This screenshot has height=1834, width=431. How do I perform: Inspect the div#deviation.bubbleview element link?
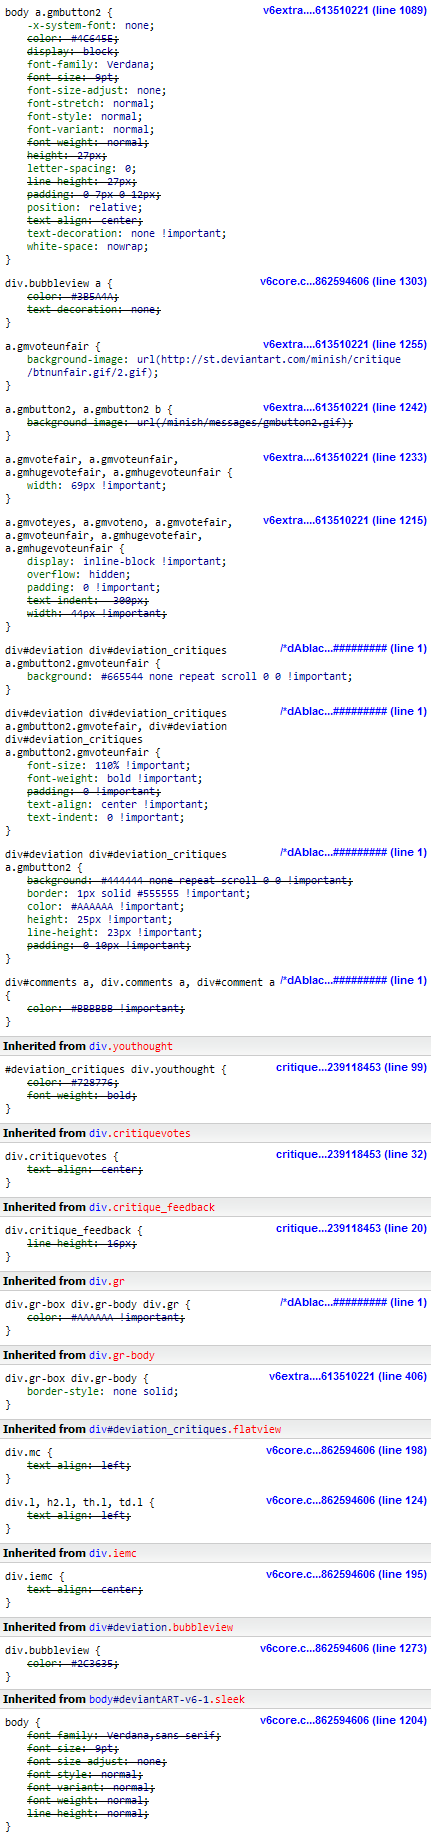(161, 1627)
